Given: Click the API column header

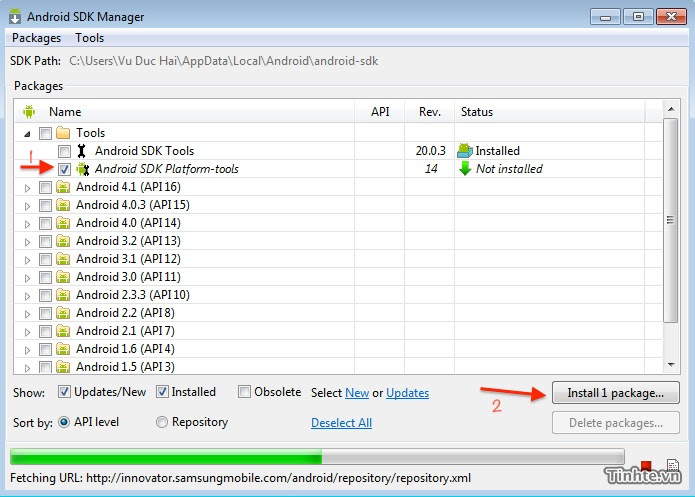Looking at the screenshot, I should coord(379,112).
